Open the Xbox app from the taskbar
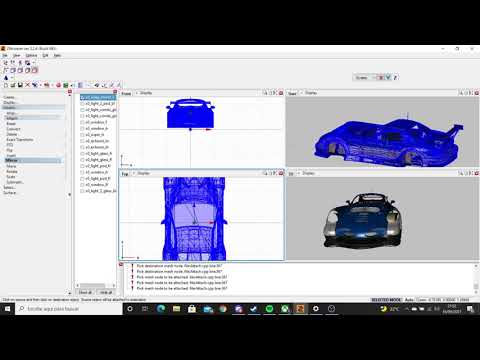 [x=285, y=309]
